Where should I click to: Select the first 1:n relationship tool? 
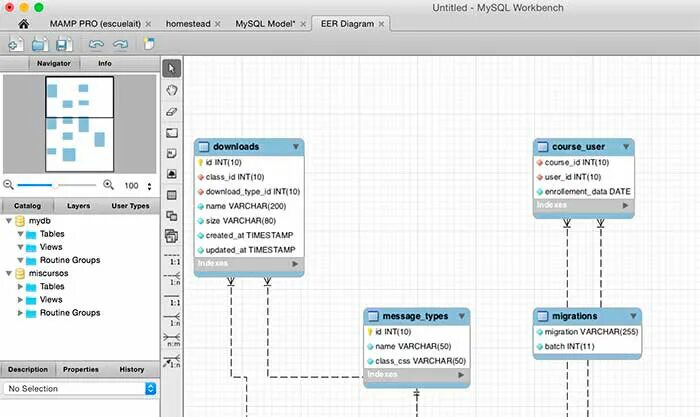[172, 279]
